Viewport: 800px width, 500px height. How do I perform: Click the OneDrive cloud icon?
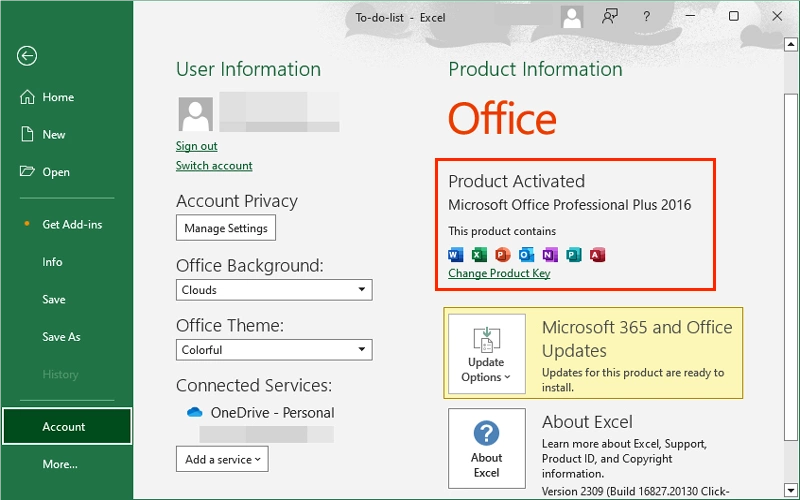click(x=194, y=412)
